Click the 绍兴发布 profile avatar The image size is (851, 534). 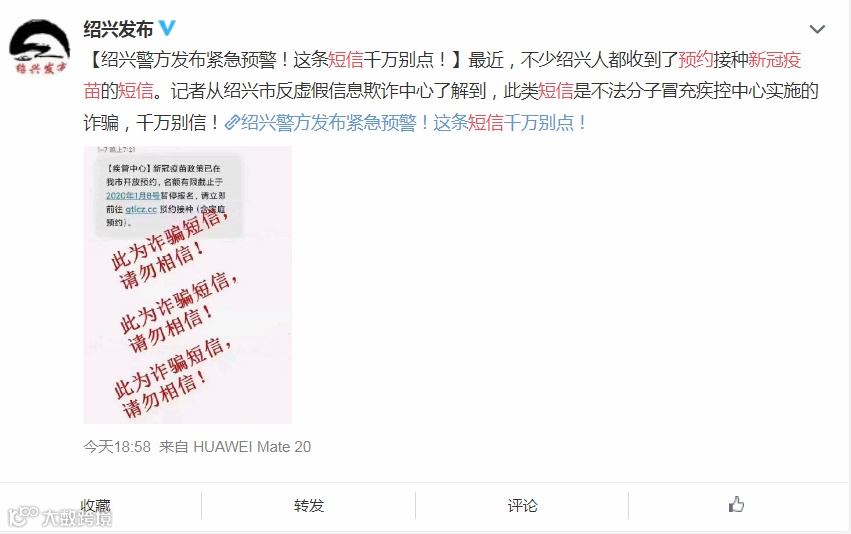point(40,48)
